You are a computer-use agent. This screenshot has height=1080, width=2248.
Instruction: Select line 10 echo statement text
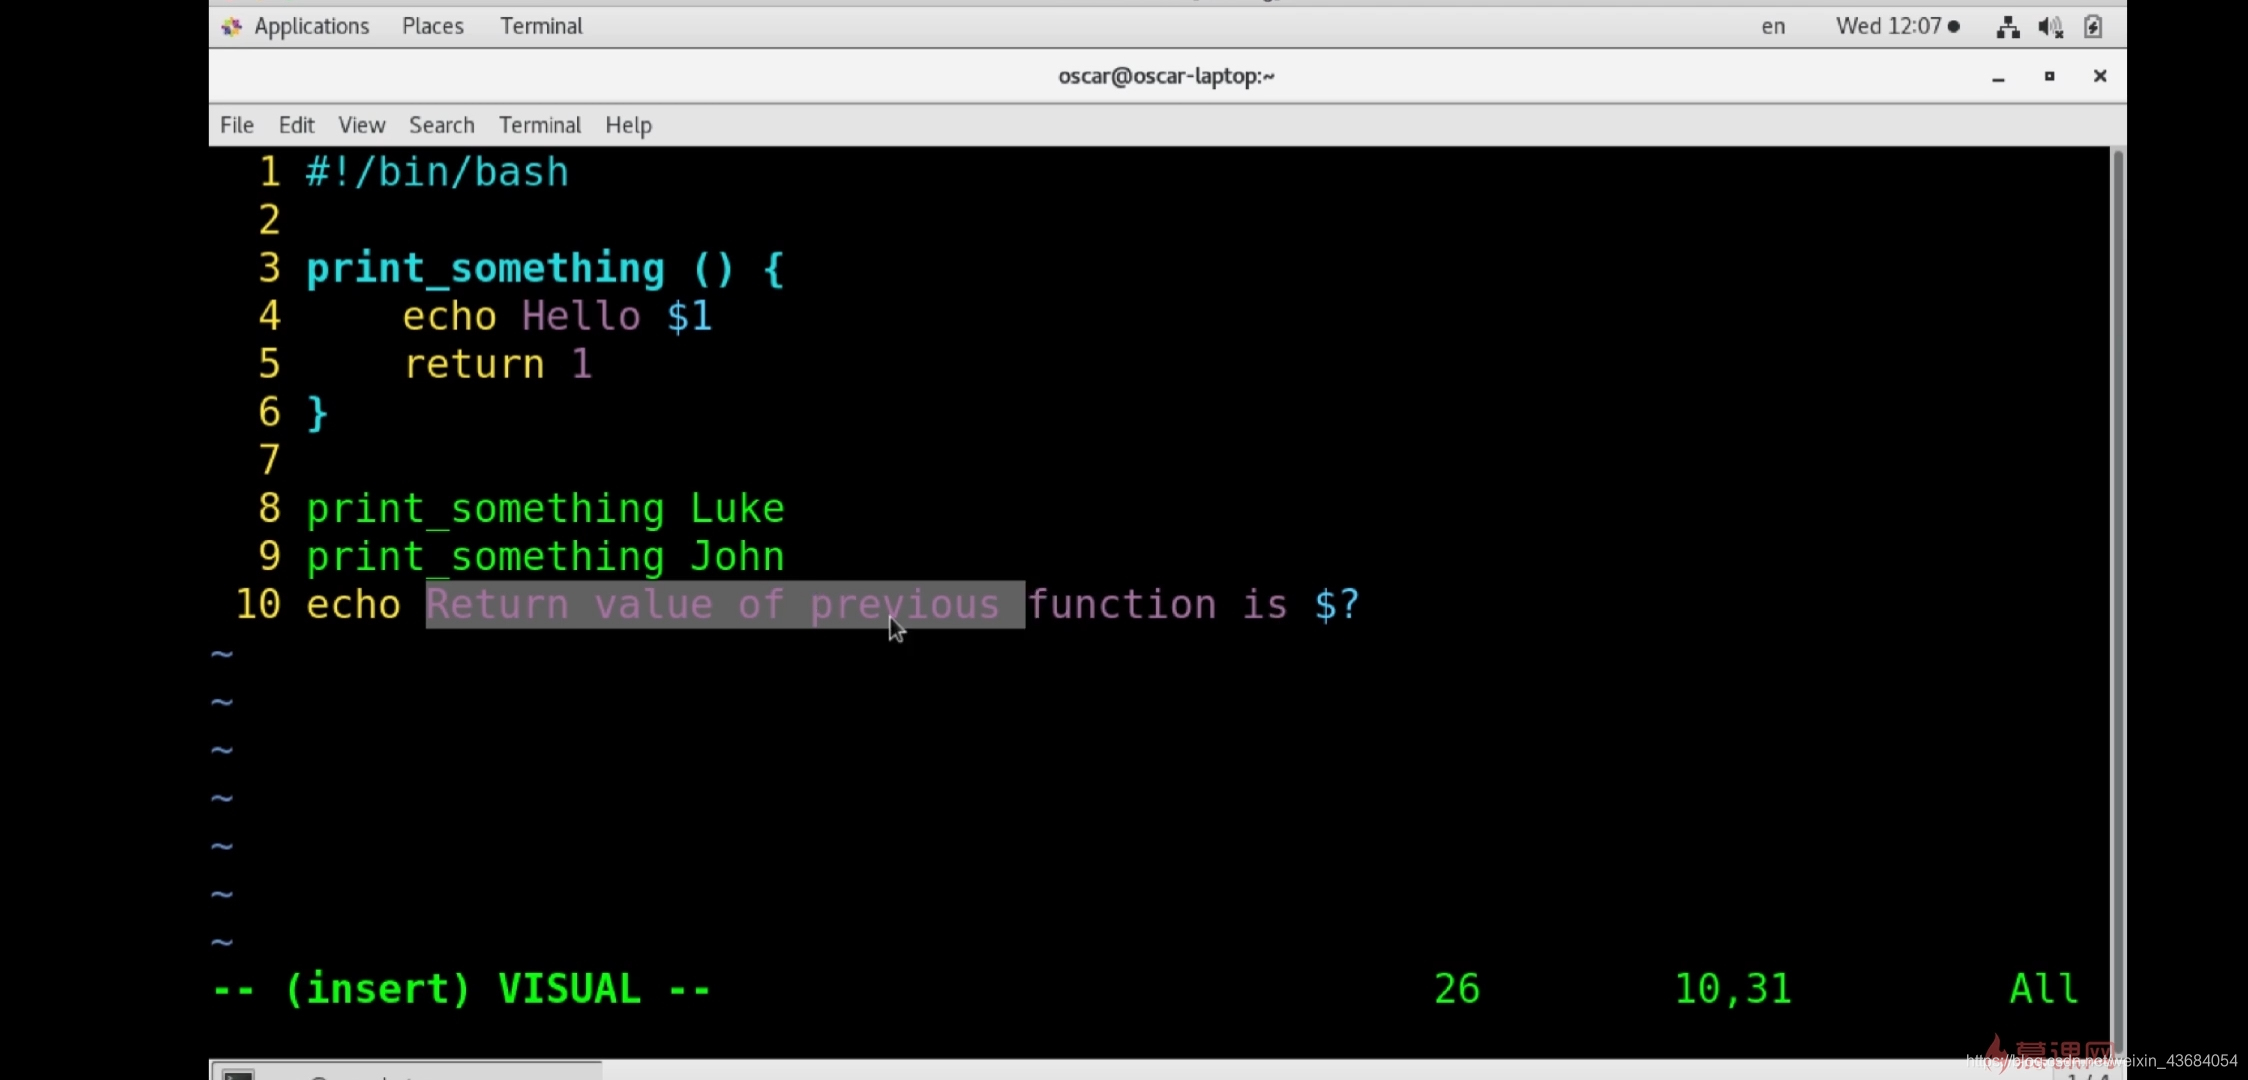click(x=832, y=602)
